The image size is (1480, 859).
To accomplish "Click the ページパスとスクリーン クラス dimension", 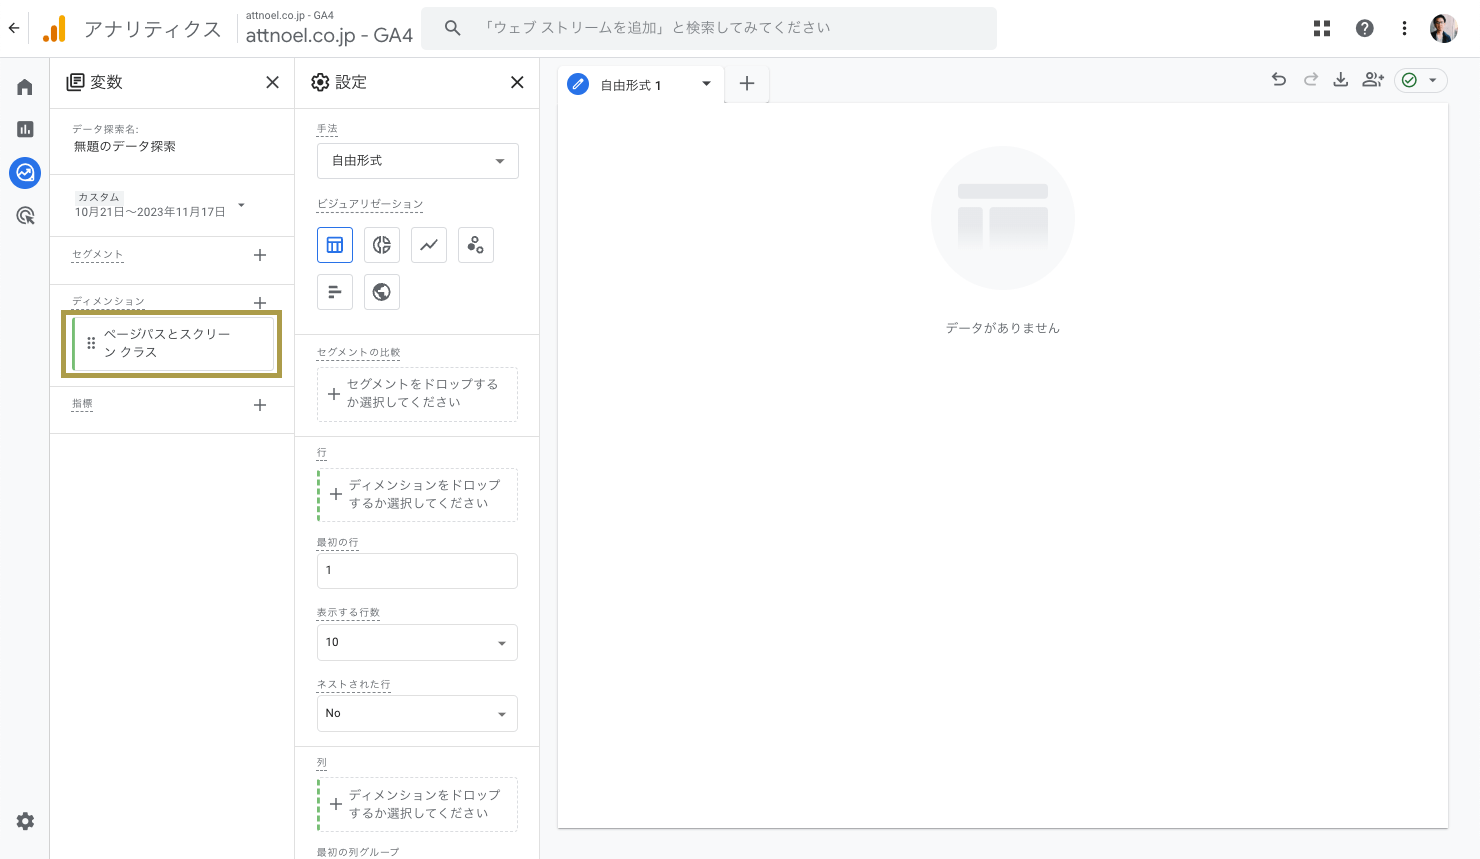I will click(172, 343).
